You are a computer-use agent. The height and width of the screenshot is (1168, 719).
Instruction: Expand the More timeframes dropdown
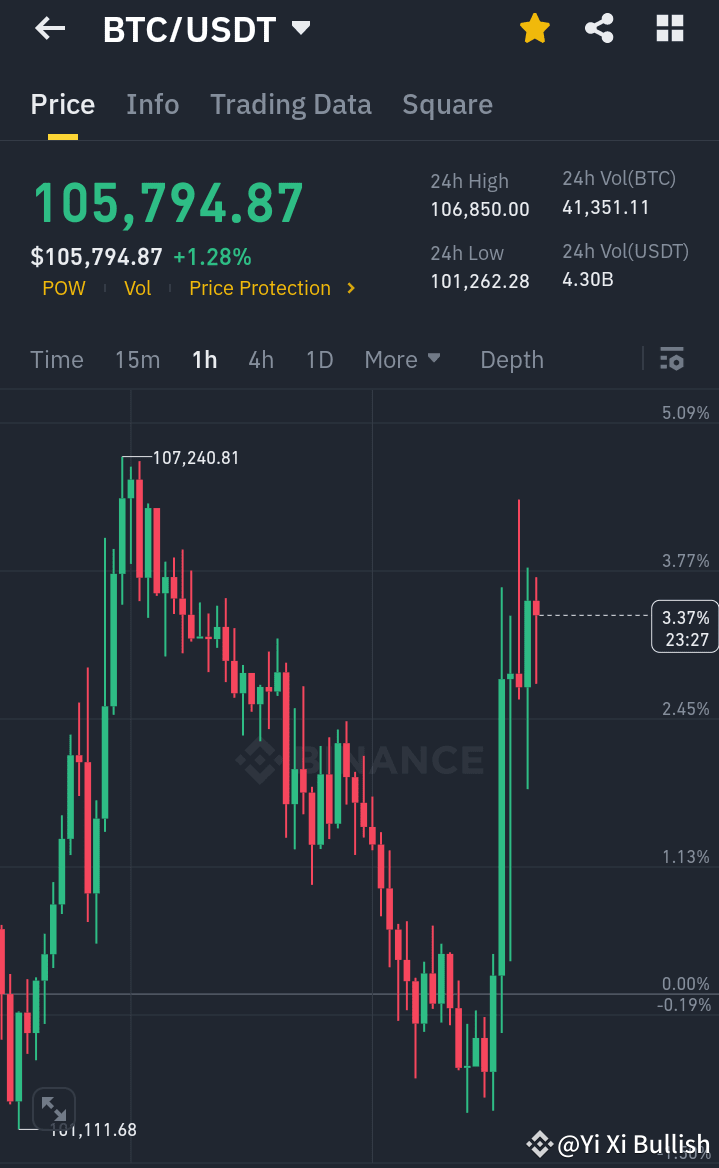tap(403, 359)
